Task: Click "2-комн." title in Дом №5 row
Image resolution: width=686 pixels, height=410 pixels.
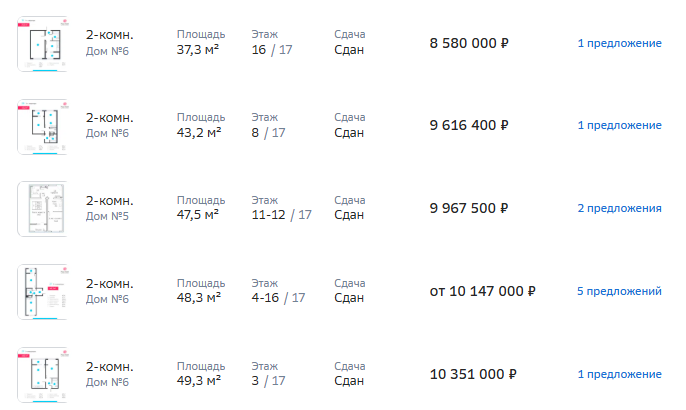Action: tap(110, 201)
